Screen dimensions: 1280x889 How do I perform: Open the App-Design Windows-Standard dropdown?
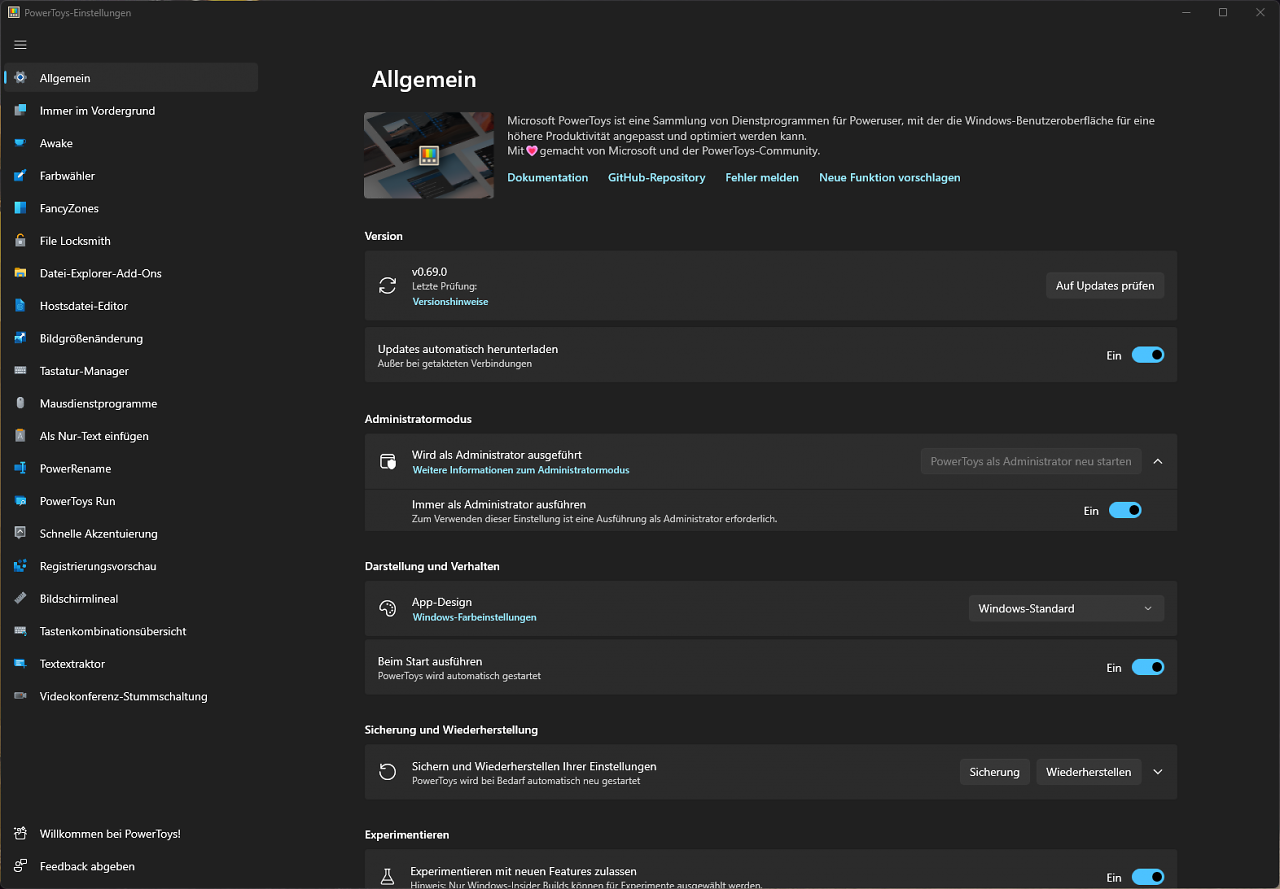pos(1066,608)
